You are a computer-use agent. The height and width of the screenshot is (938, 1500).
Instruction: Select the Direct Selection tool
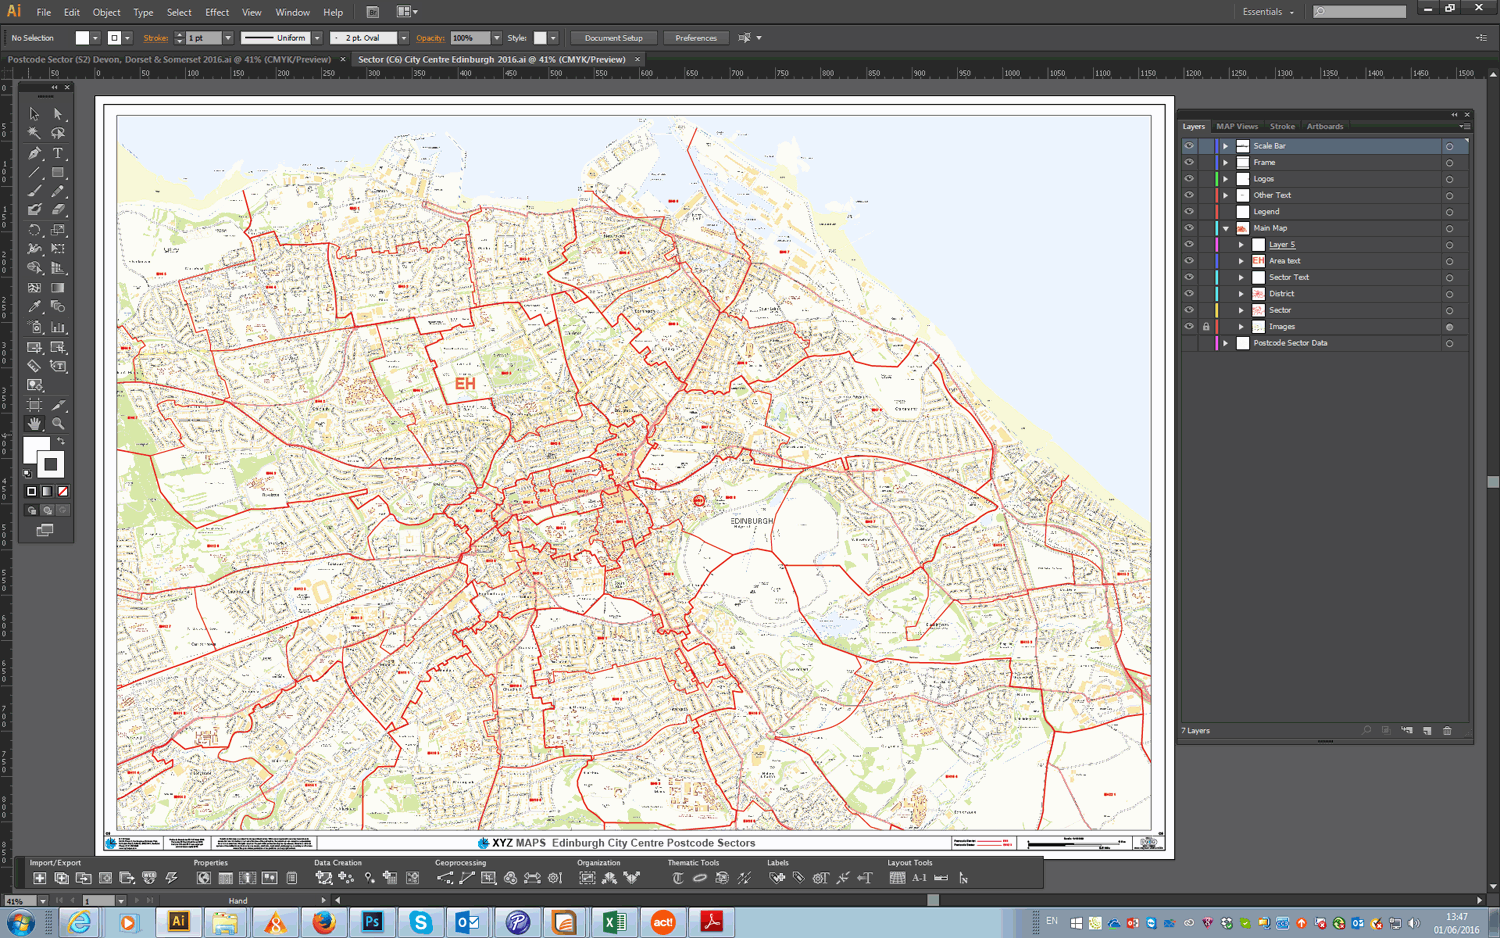pyautogui.click(x=58, y=114)
